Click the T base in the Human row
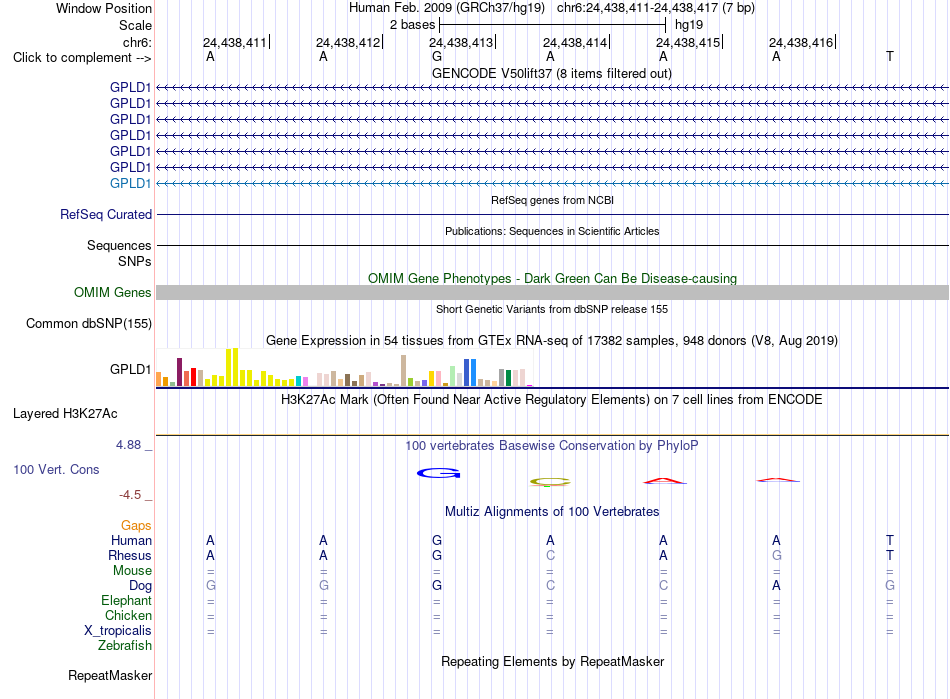Viewport: 950px width, 699px height. click(889, 540)
